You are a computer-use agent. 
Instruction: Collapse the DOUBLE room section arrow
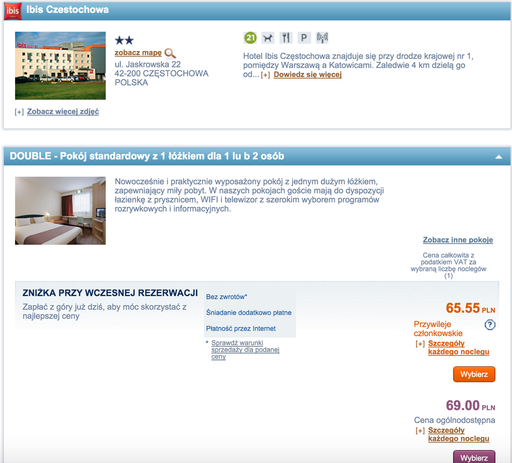(499, 157)
